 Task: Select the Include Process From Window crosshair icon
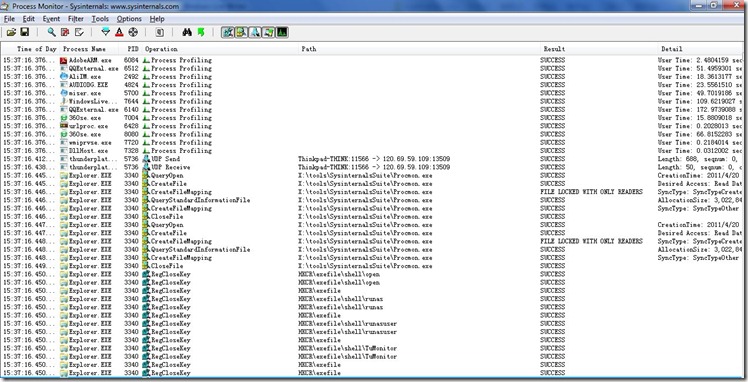133,32
